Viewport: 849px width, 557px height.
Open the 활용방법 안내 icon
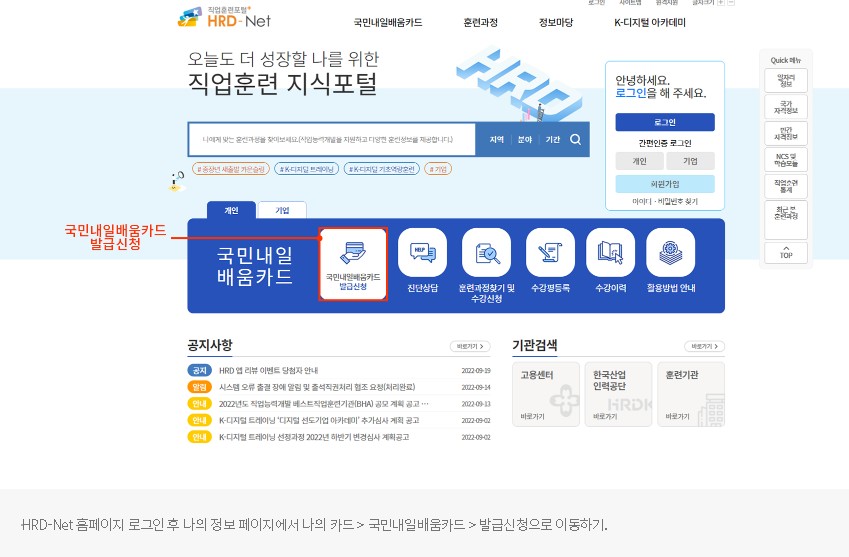(670, 252)
